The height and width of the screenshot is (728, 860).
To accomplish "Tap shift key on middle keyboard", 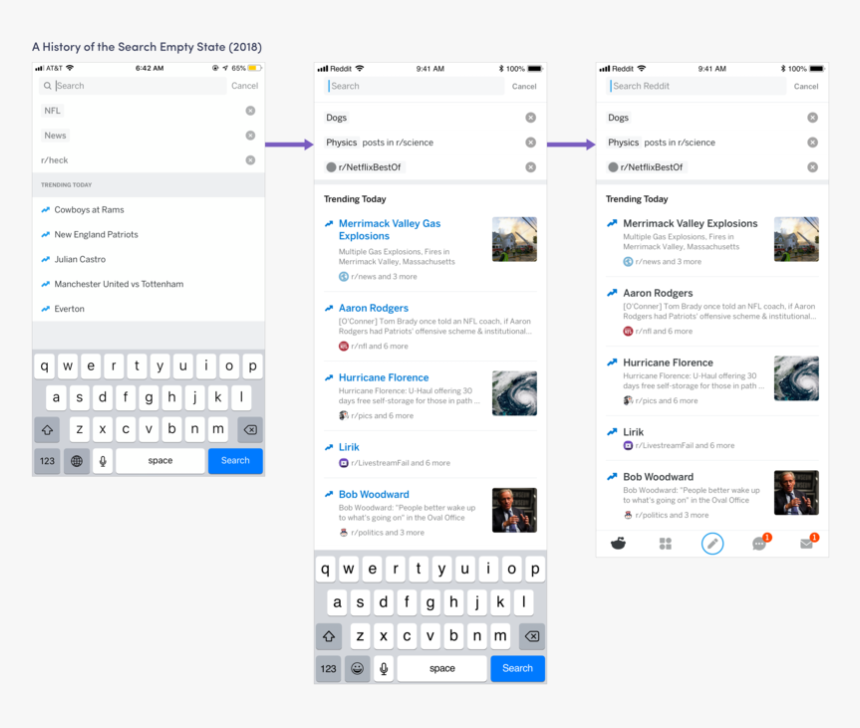I will (329, 636).
